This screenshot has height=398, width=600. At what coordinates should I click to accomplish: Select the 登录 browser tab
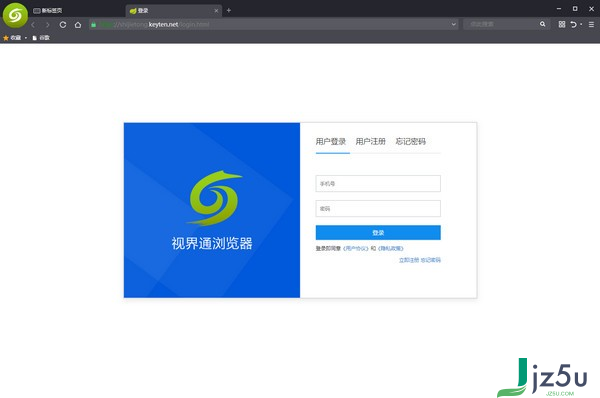[173, 11]
